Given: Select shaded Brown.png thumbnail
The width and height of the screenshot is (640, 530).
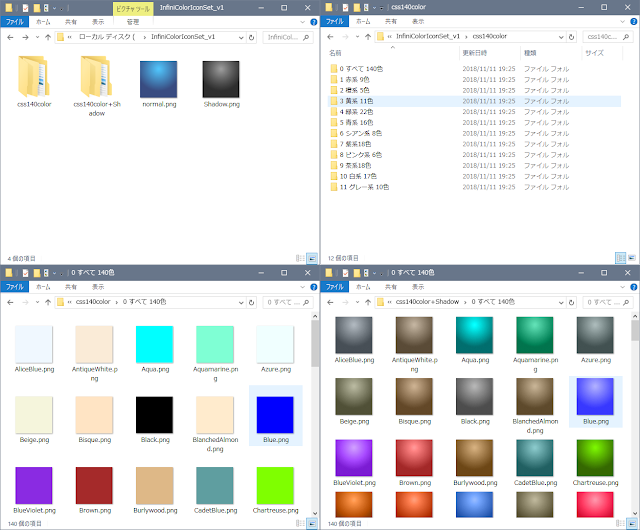Looking at the screenshot, I should tap(414, 458).
